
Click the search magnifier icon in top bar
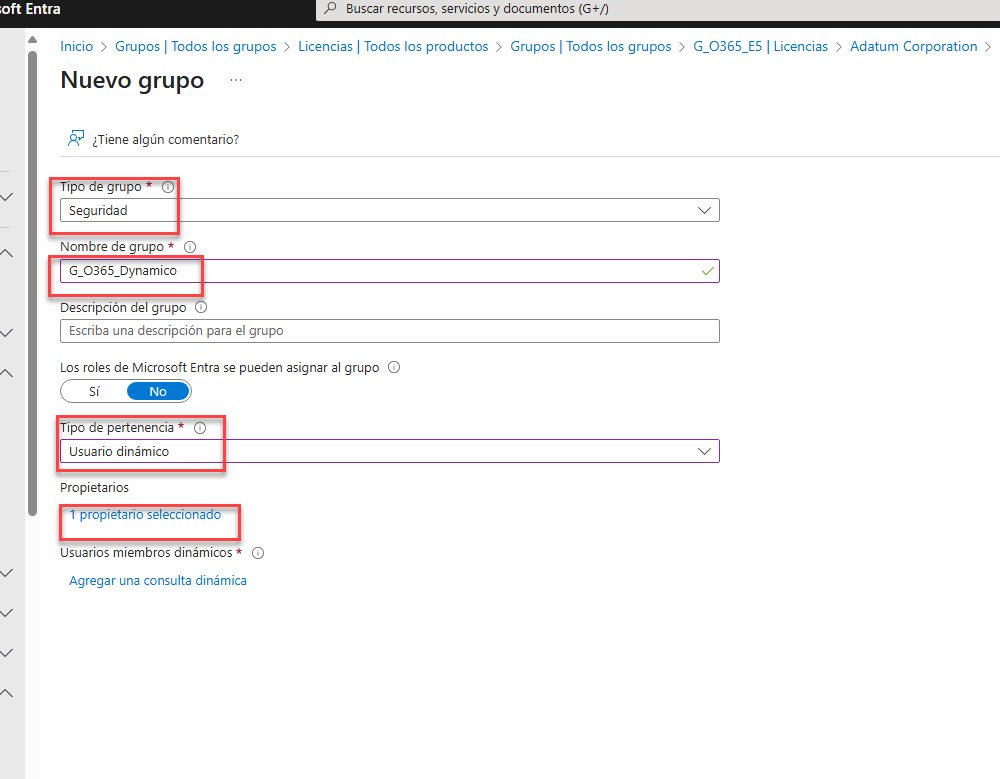[331, 9]
